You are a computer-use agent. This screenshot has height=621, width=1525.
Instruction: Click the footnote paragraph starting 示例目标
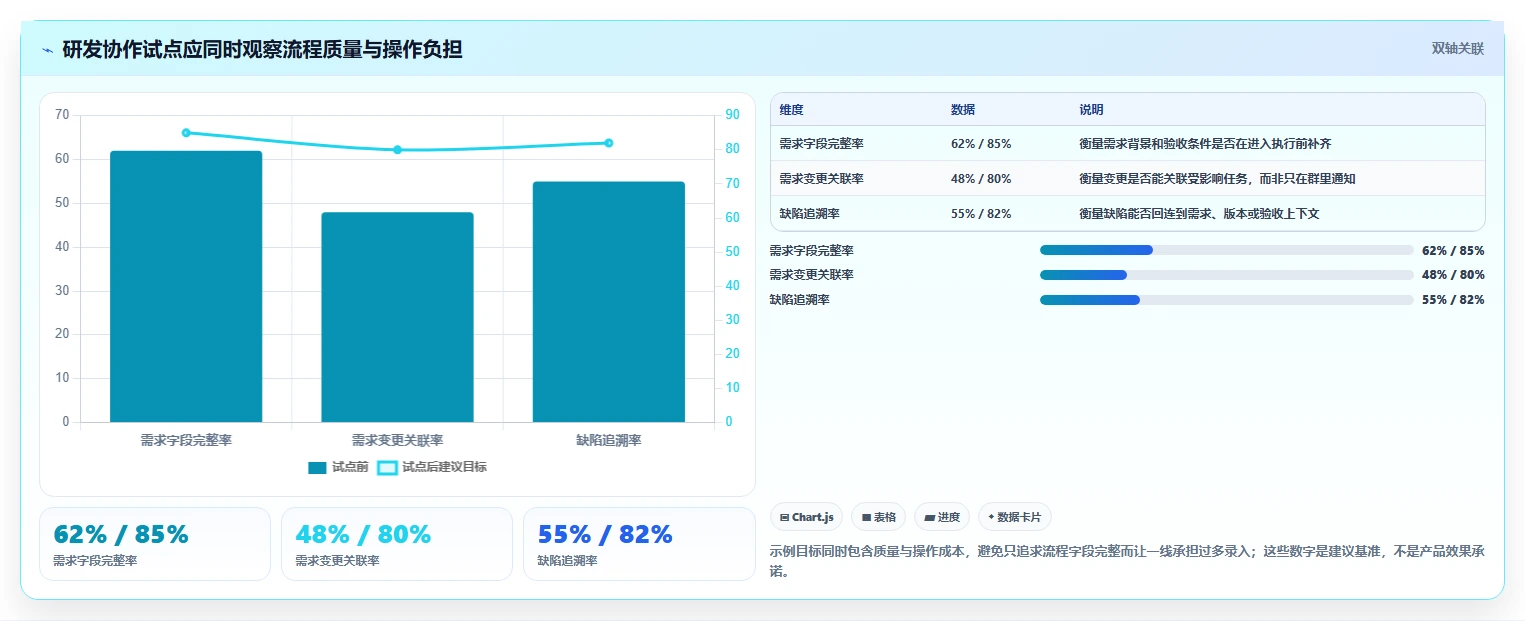pos(1127,562)
